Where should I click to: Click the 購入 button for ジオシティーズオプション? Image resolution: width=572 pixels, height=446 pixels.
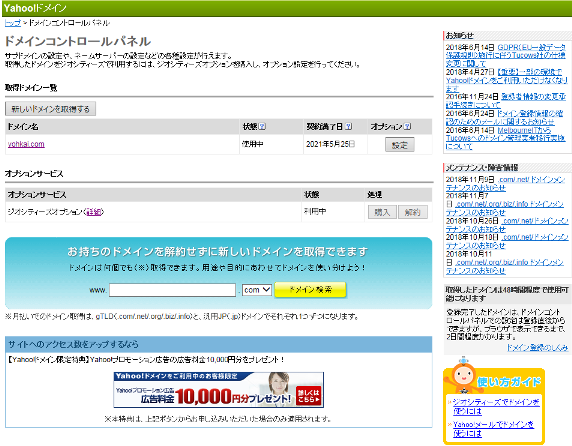[382, 212]
